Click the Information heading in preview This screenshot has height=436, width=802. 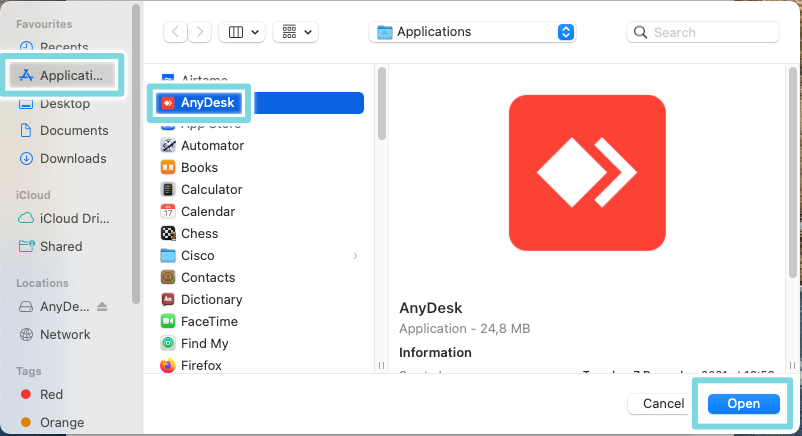435,353
